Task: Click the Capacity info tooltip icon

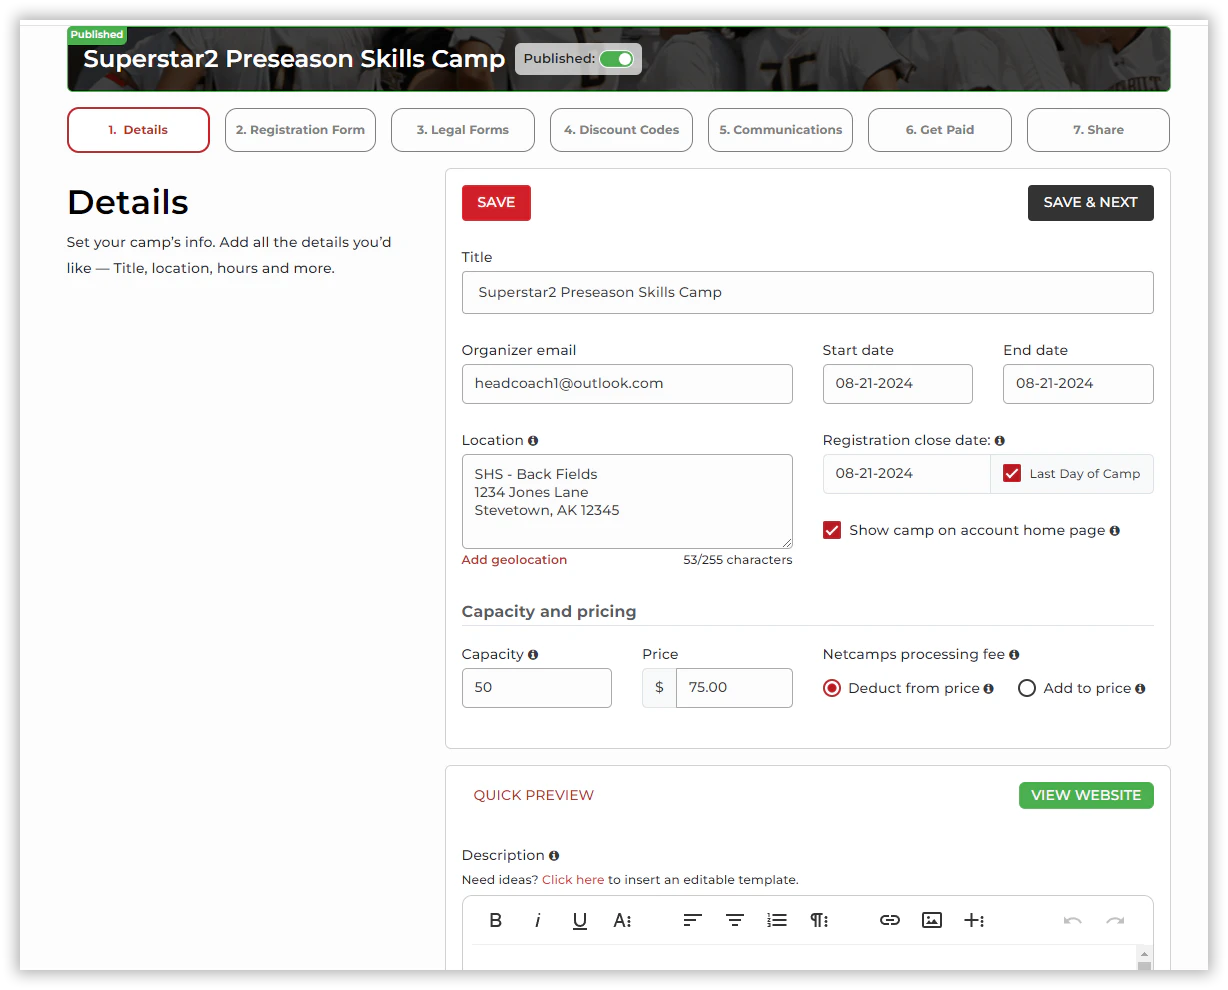Action: (x=534, y=654)
